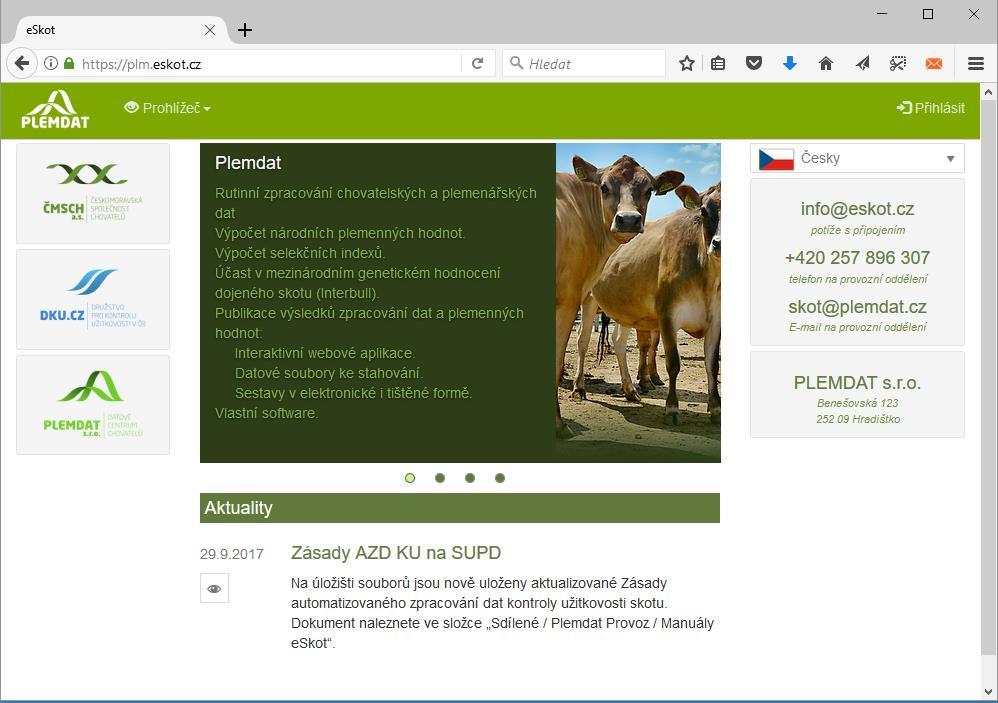Open the Zásady AZD KU na SUPD article

[396, 553]
